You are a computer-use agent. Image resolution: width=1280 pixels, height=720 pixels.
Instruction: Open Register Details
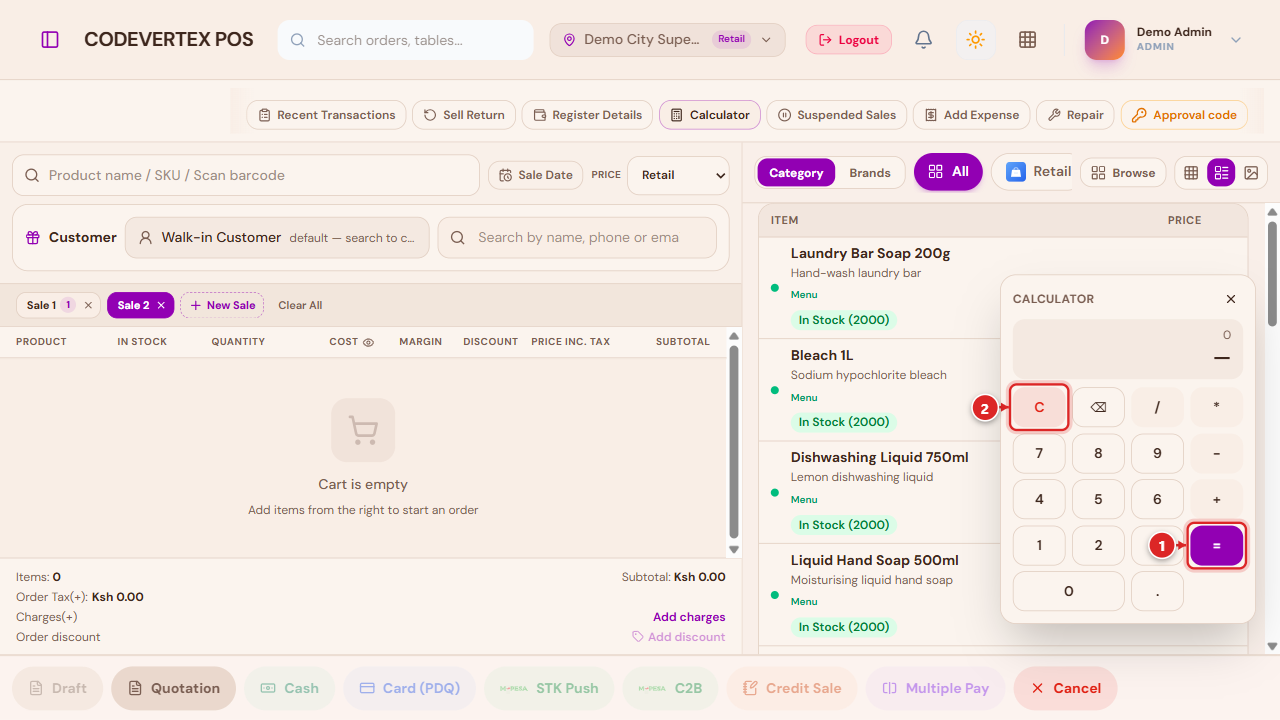pyautogui.click(x=588, y=115)
